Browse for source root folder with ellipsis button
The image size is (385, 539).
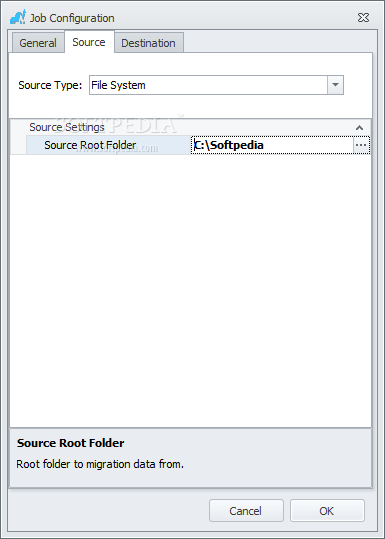pyautogui.click(x=361, y=145)
